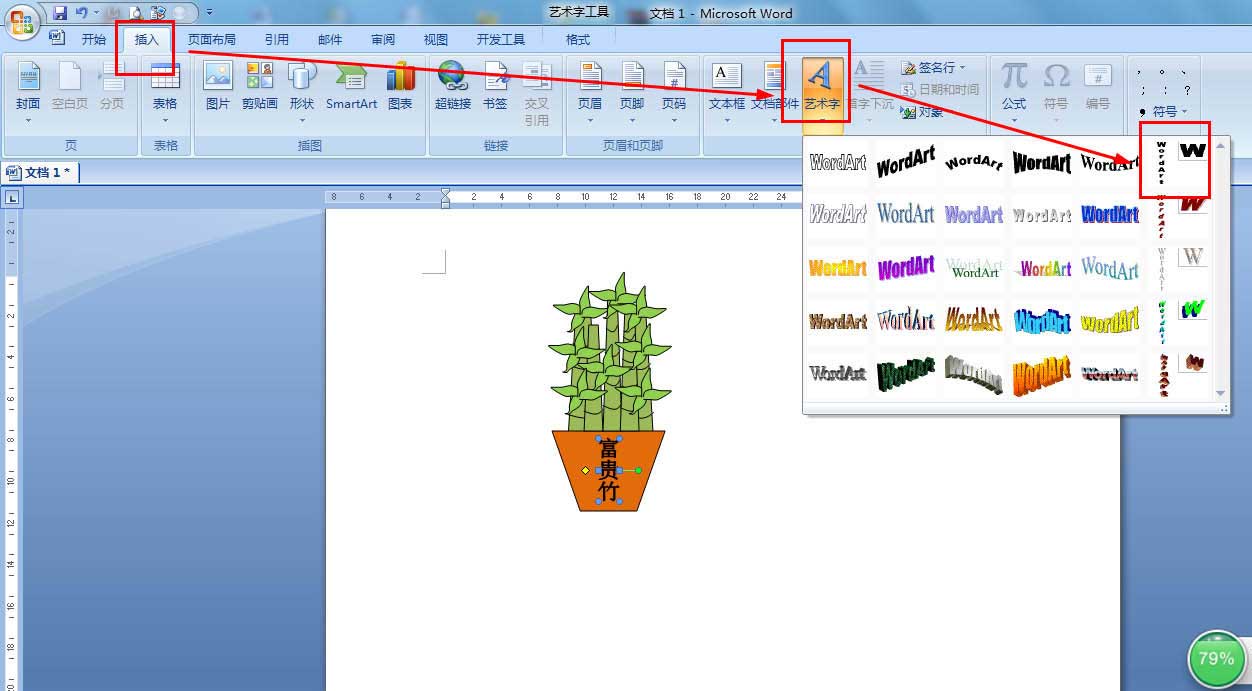Click the 日期和时间 button
This screenshot has height=691, width=1252.
940,90
